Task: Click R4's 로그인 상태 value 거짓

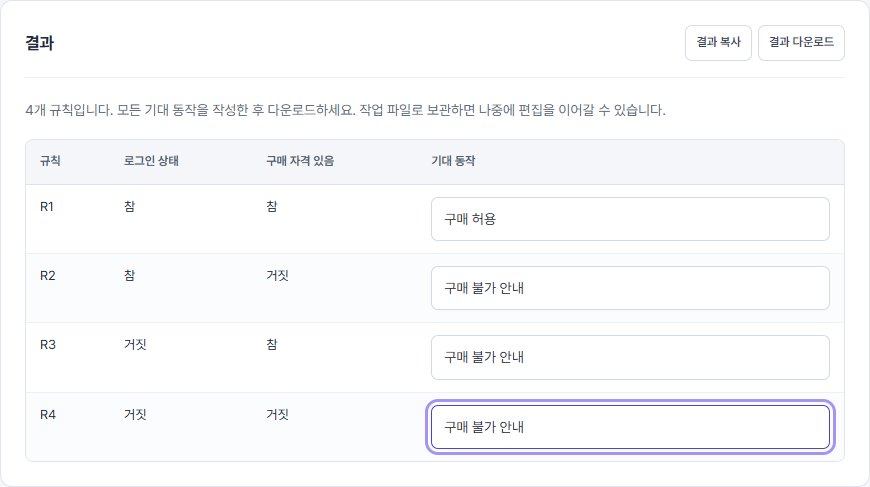Action: click(x=135, y=414)
